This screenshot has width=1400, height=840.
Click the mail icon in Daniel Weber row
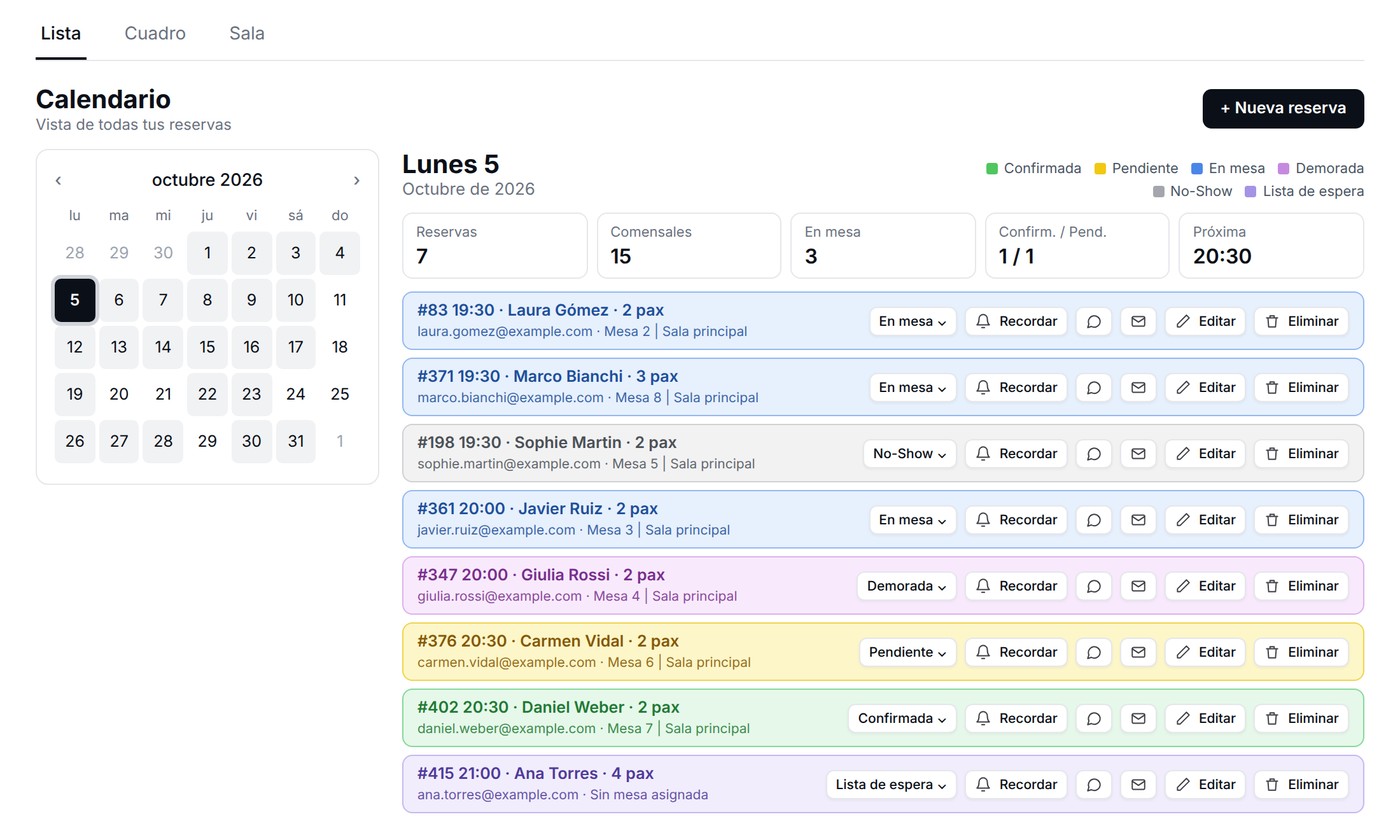coord(1138,718)
